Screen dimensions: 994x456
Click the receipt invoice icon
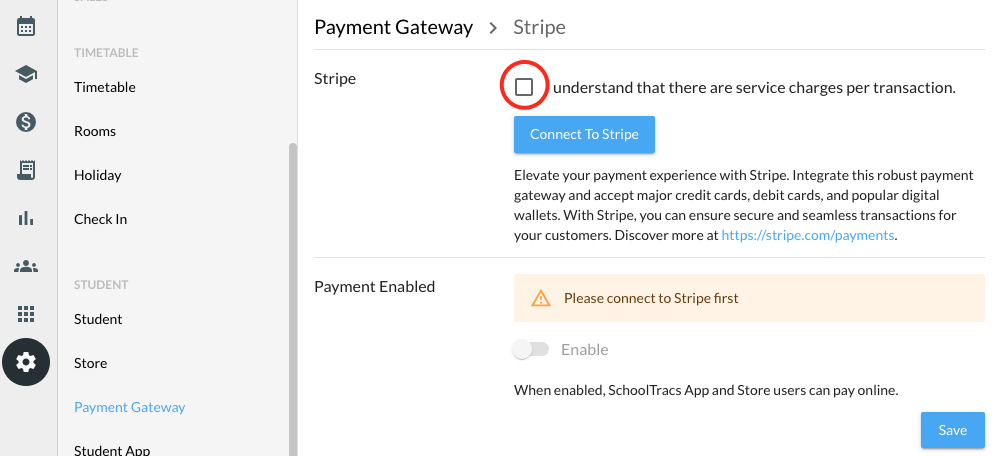[26, 170]
